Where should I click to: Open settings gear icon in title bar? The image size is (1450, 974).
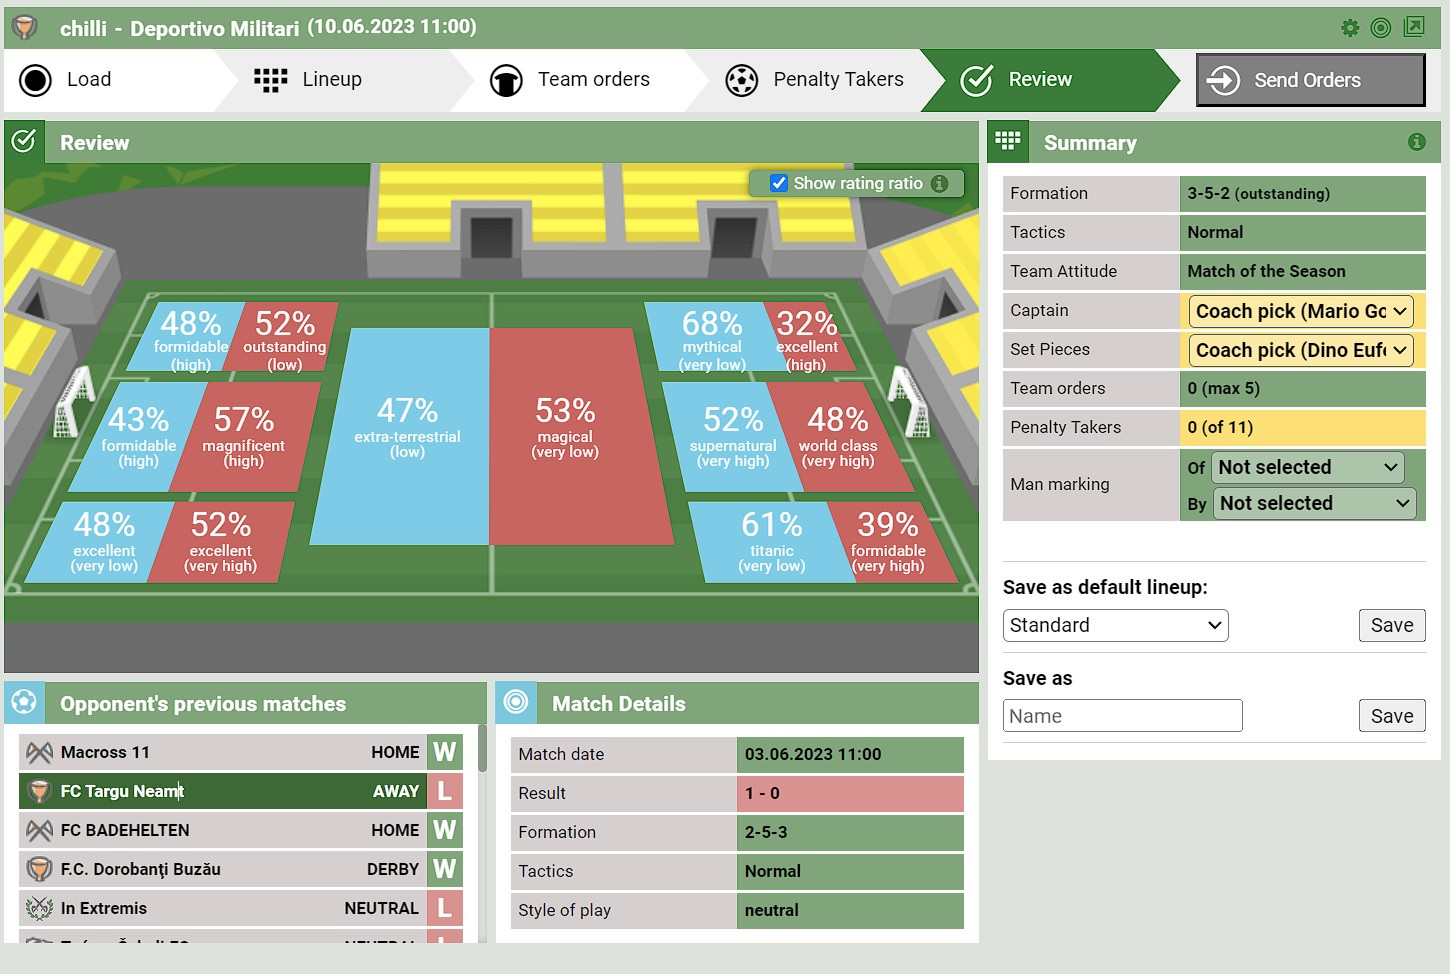coord(1350,28)
